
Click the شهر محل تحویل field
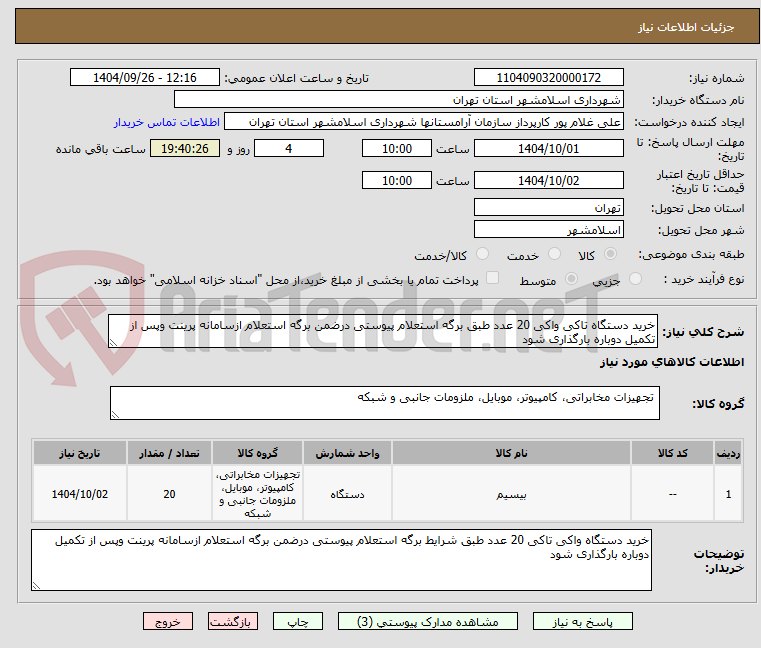click(x=548, y=230)
